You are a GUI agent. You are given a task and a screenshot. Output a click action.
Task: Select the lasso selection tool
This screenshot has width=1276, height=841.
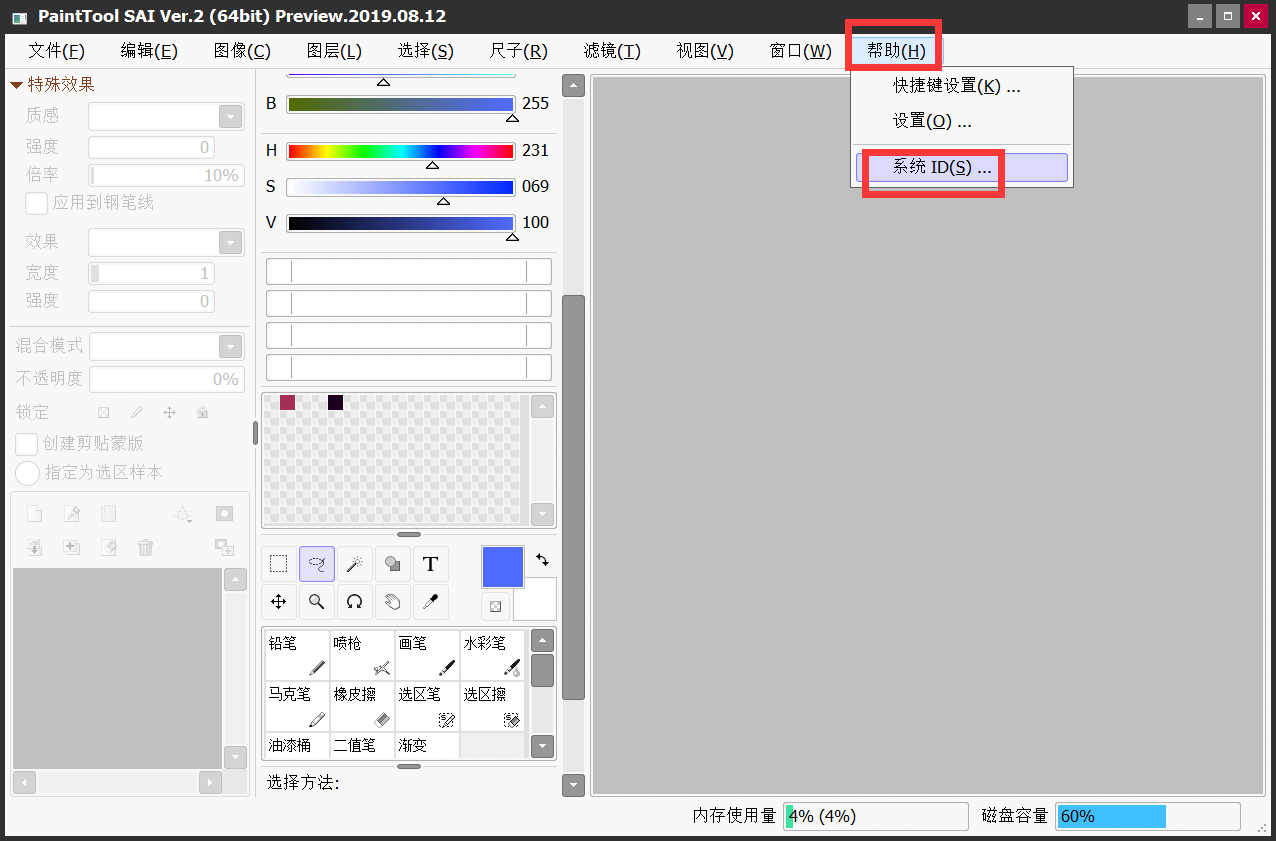coord(317,564)
